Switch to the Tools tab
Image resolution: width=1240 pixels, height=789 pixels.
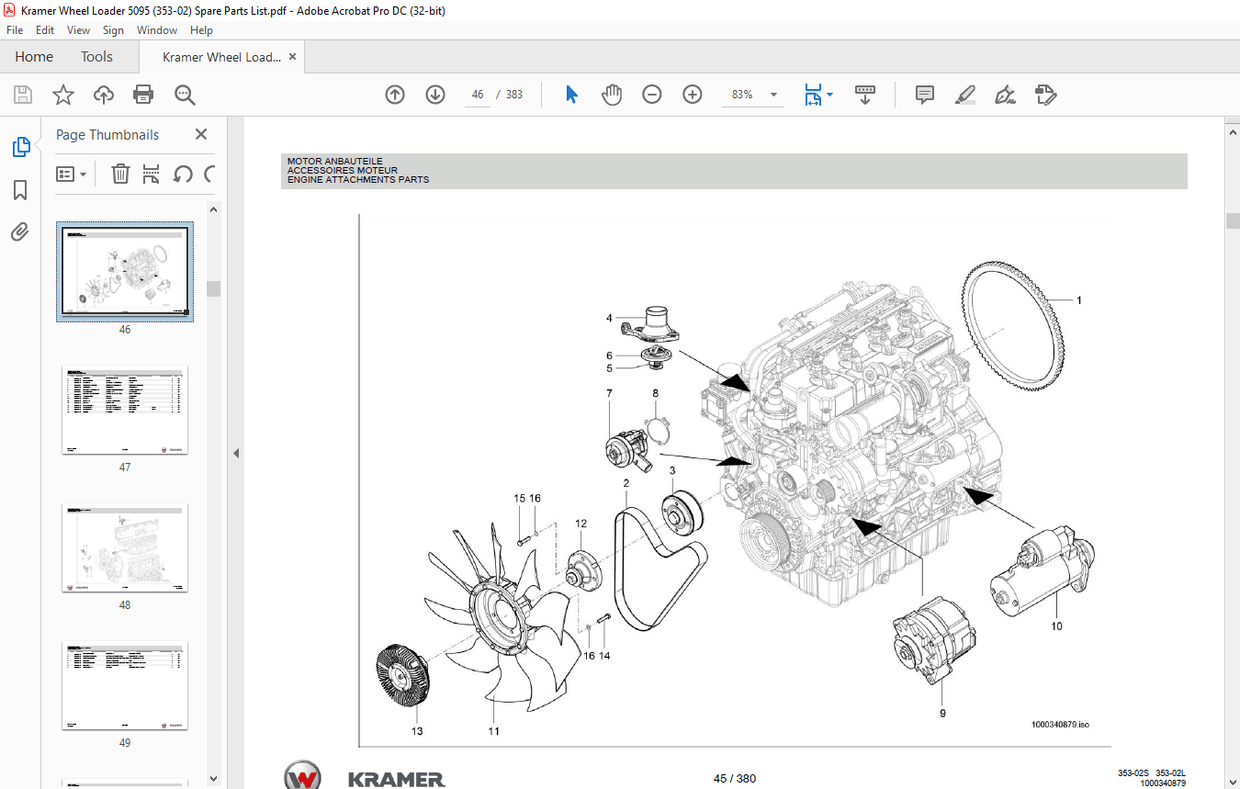[96, 57]
